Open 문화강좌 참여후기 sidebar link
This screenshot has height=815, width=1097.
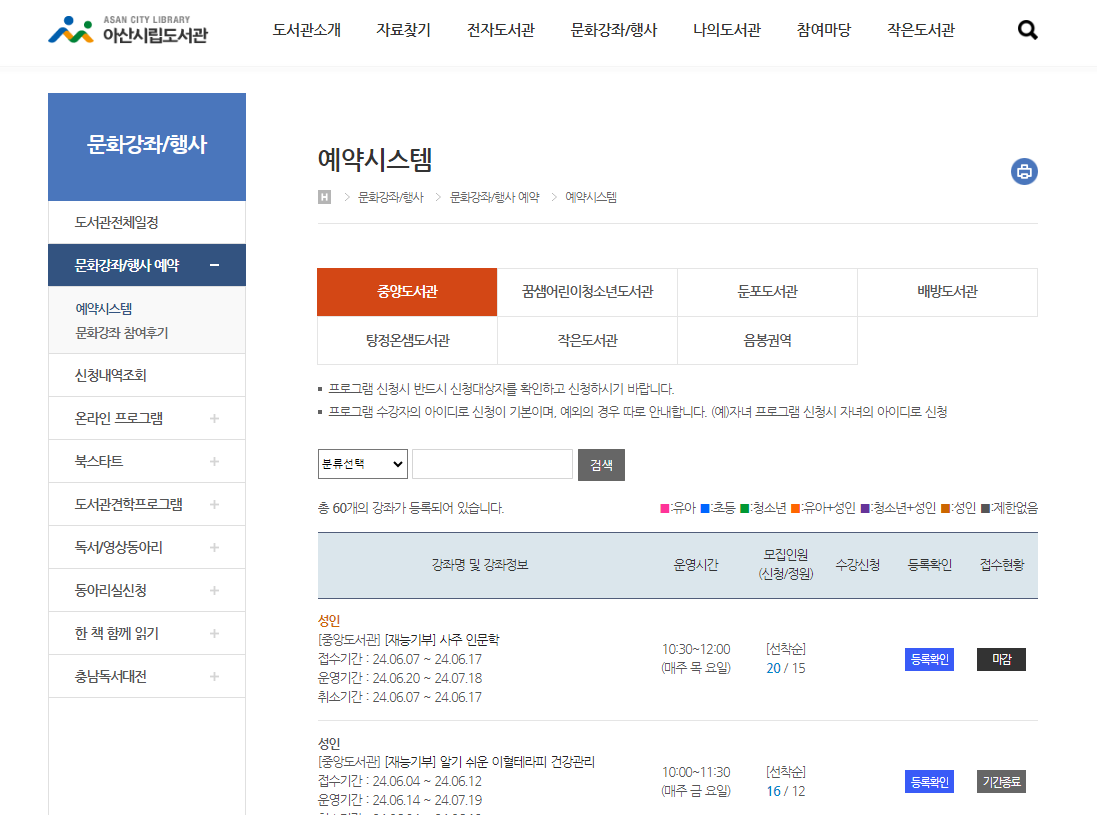coord(122,333)
